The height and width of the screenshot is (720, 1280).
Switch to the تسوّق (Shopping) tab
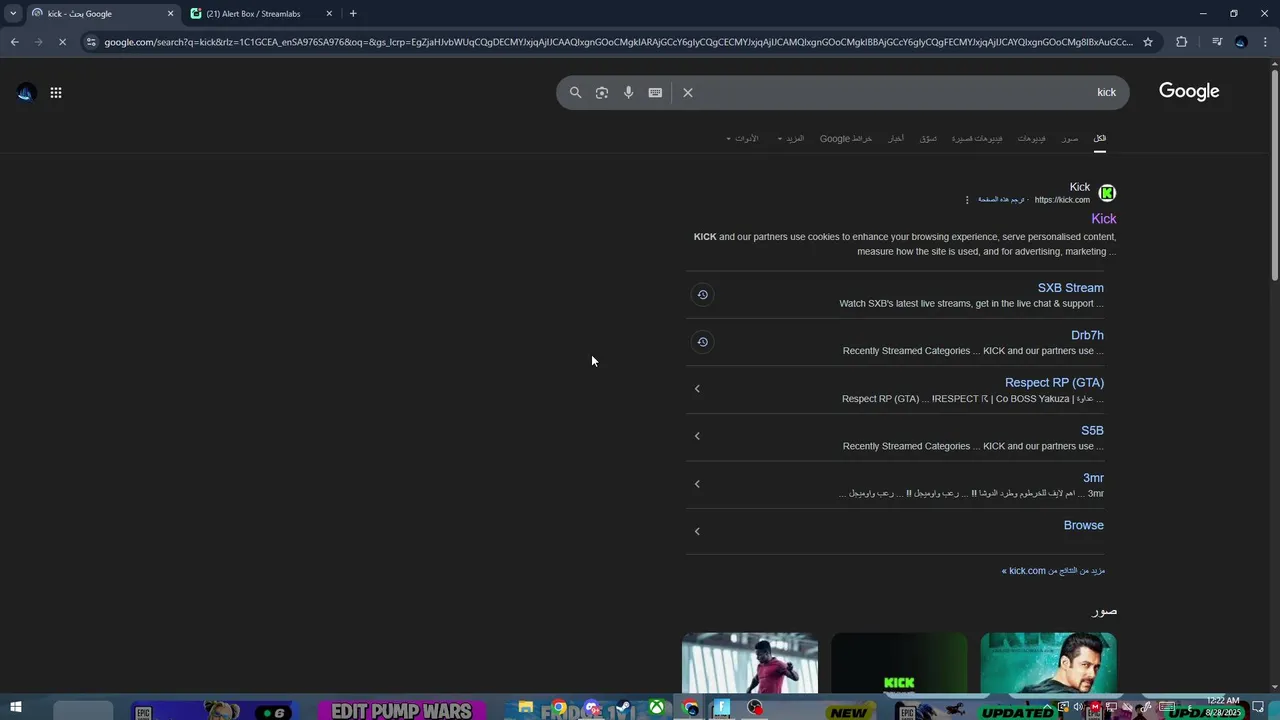pyautogui.click(x=928, y=138)
